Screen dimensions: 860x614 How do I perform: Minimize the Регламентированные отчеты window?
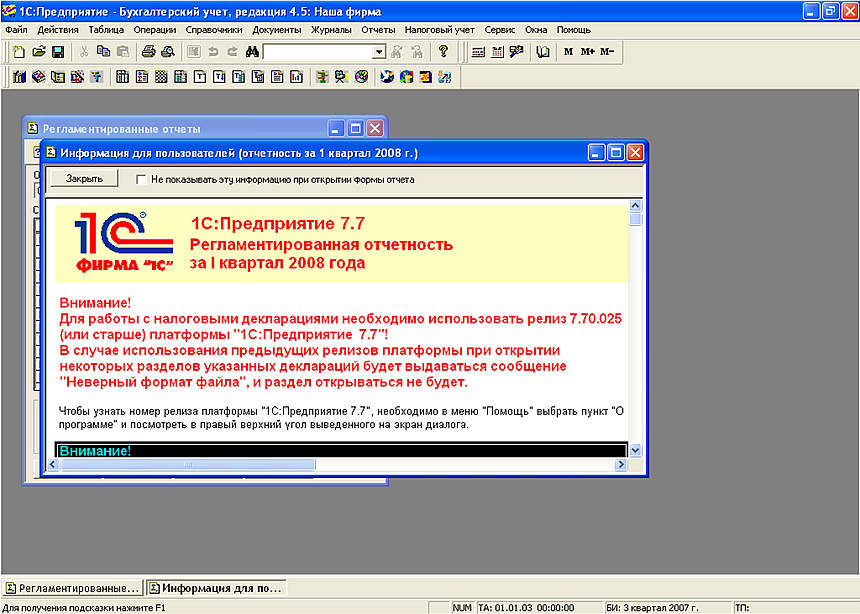click(336, 128)
